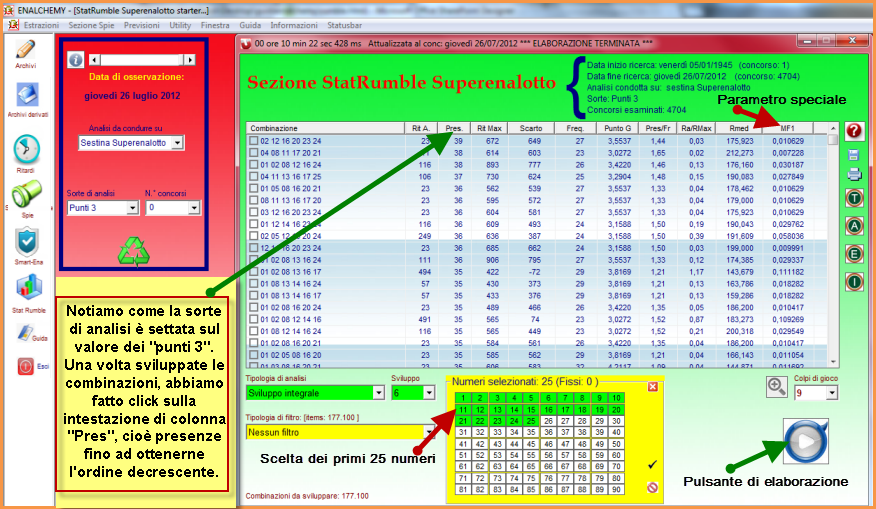Click the table vertical scrollbar down arrow
This screenshot has width=876, height=509.
[832, 362]
